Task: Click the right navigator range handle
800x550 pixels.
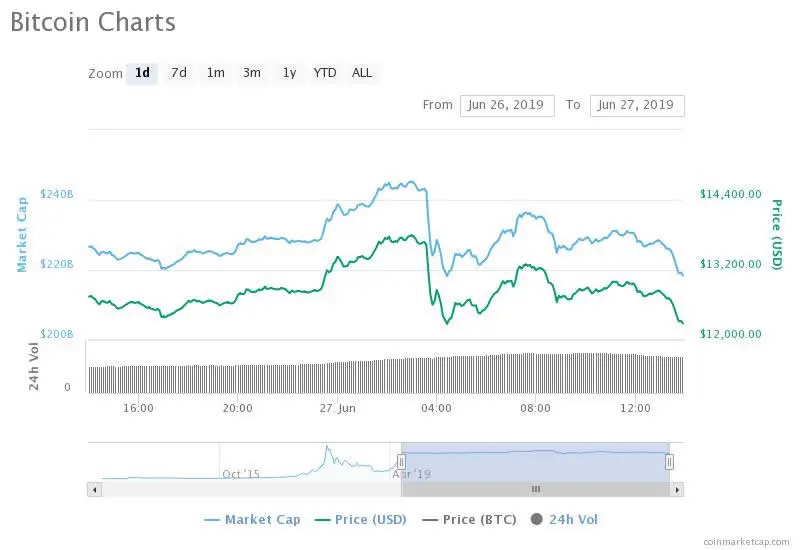Action: [x=669, y=461]
